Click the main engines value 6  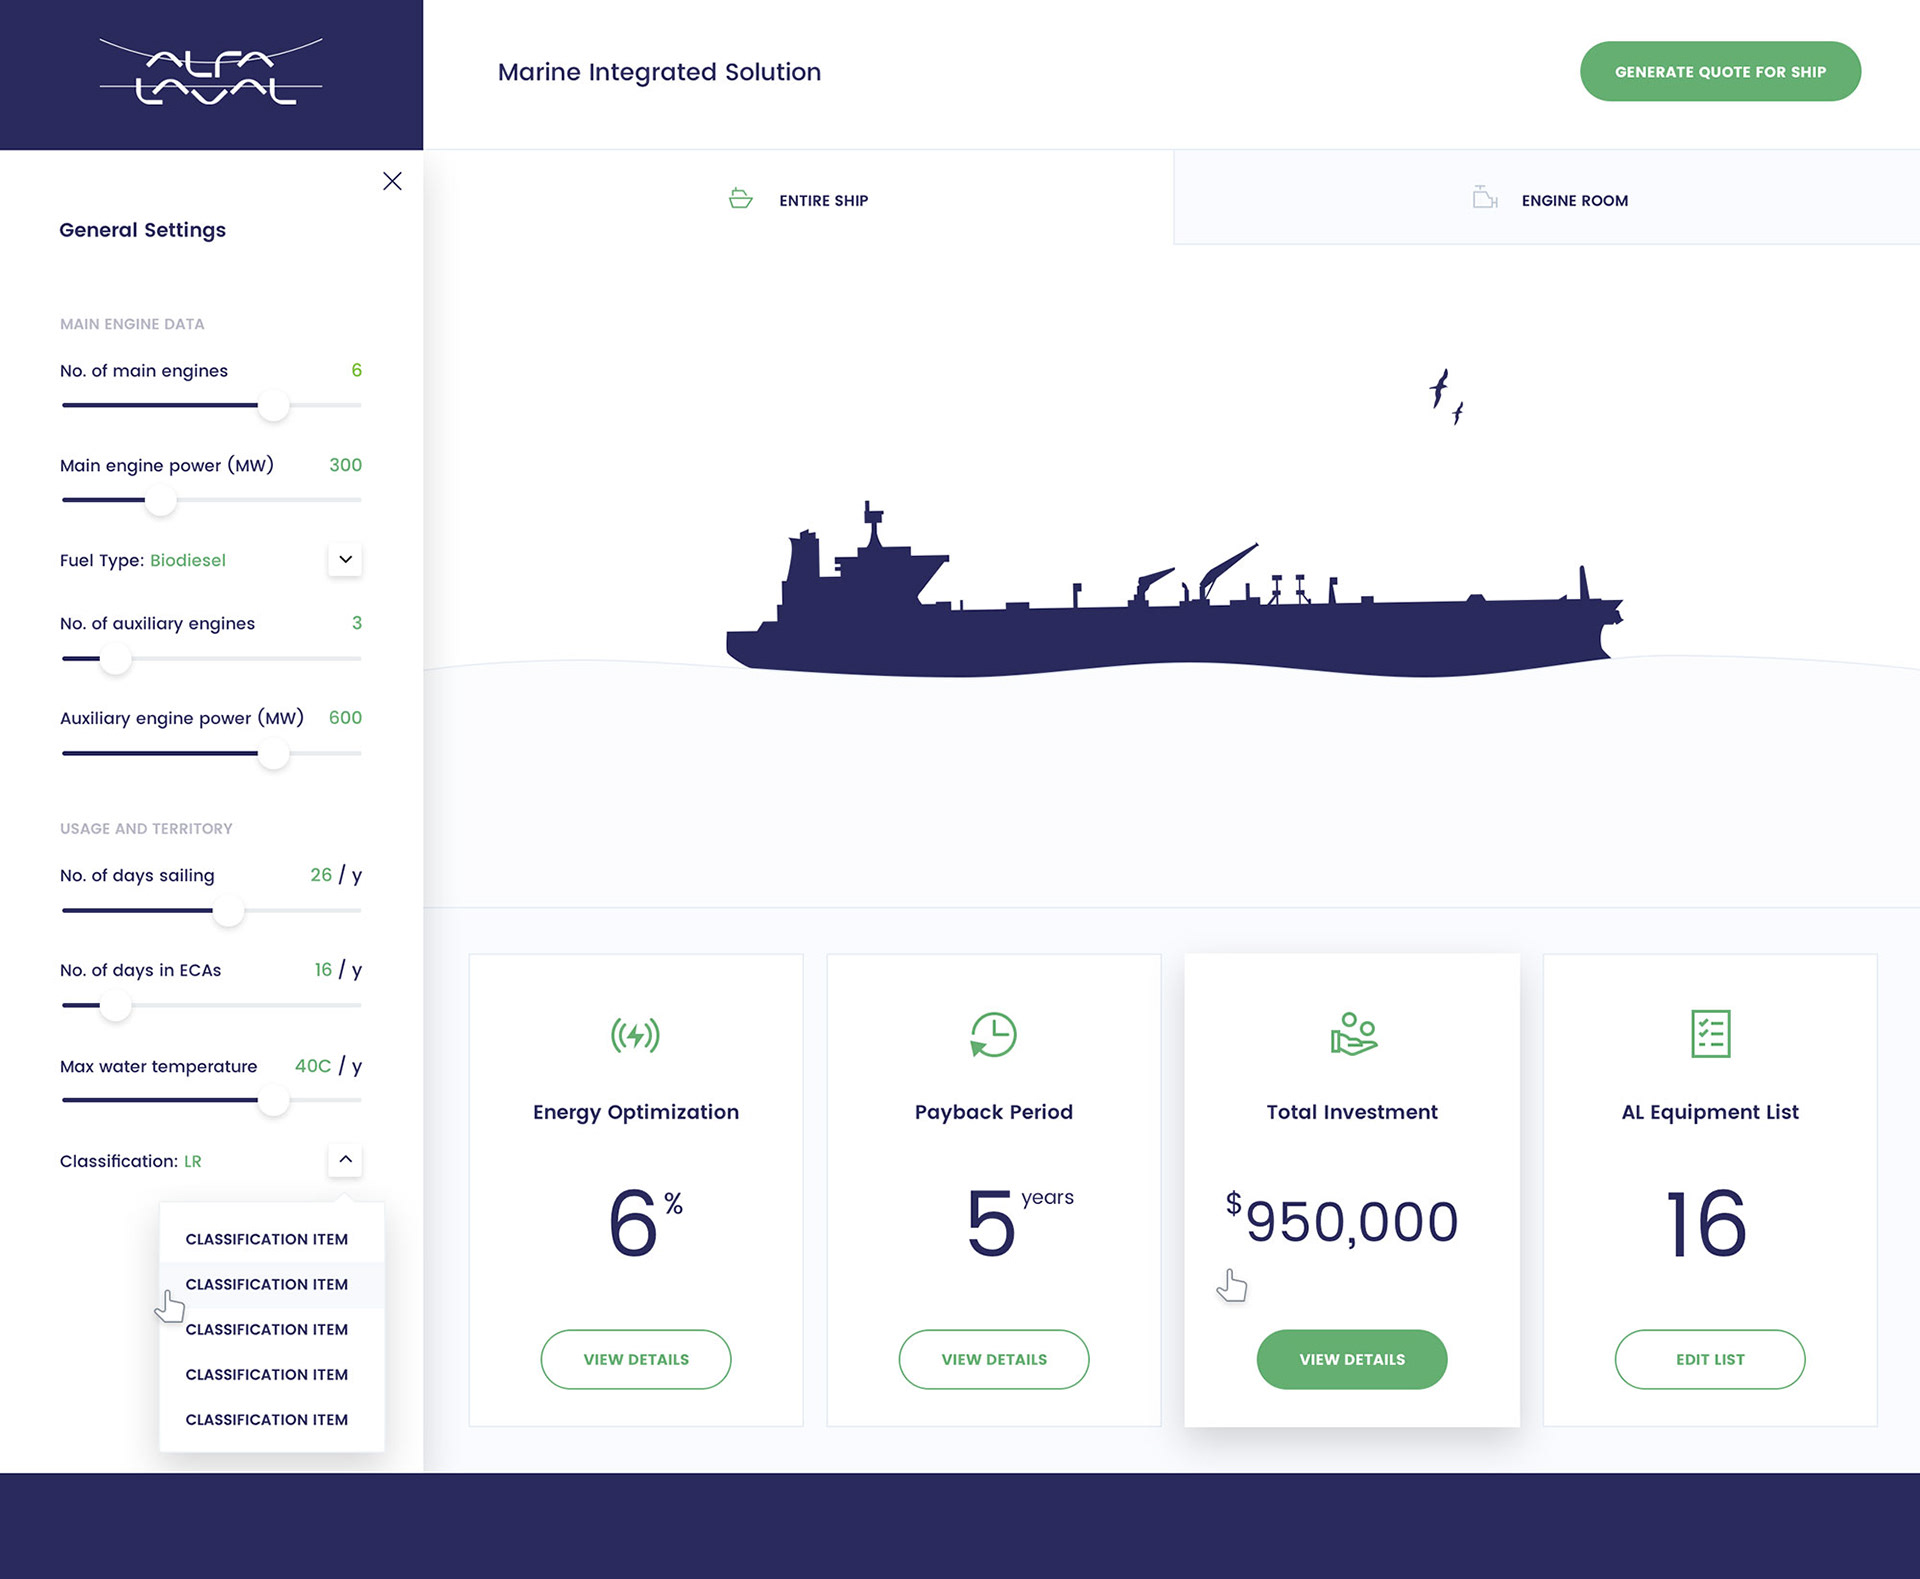coord(356,370)
